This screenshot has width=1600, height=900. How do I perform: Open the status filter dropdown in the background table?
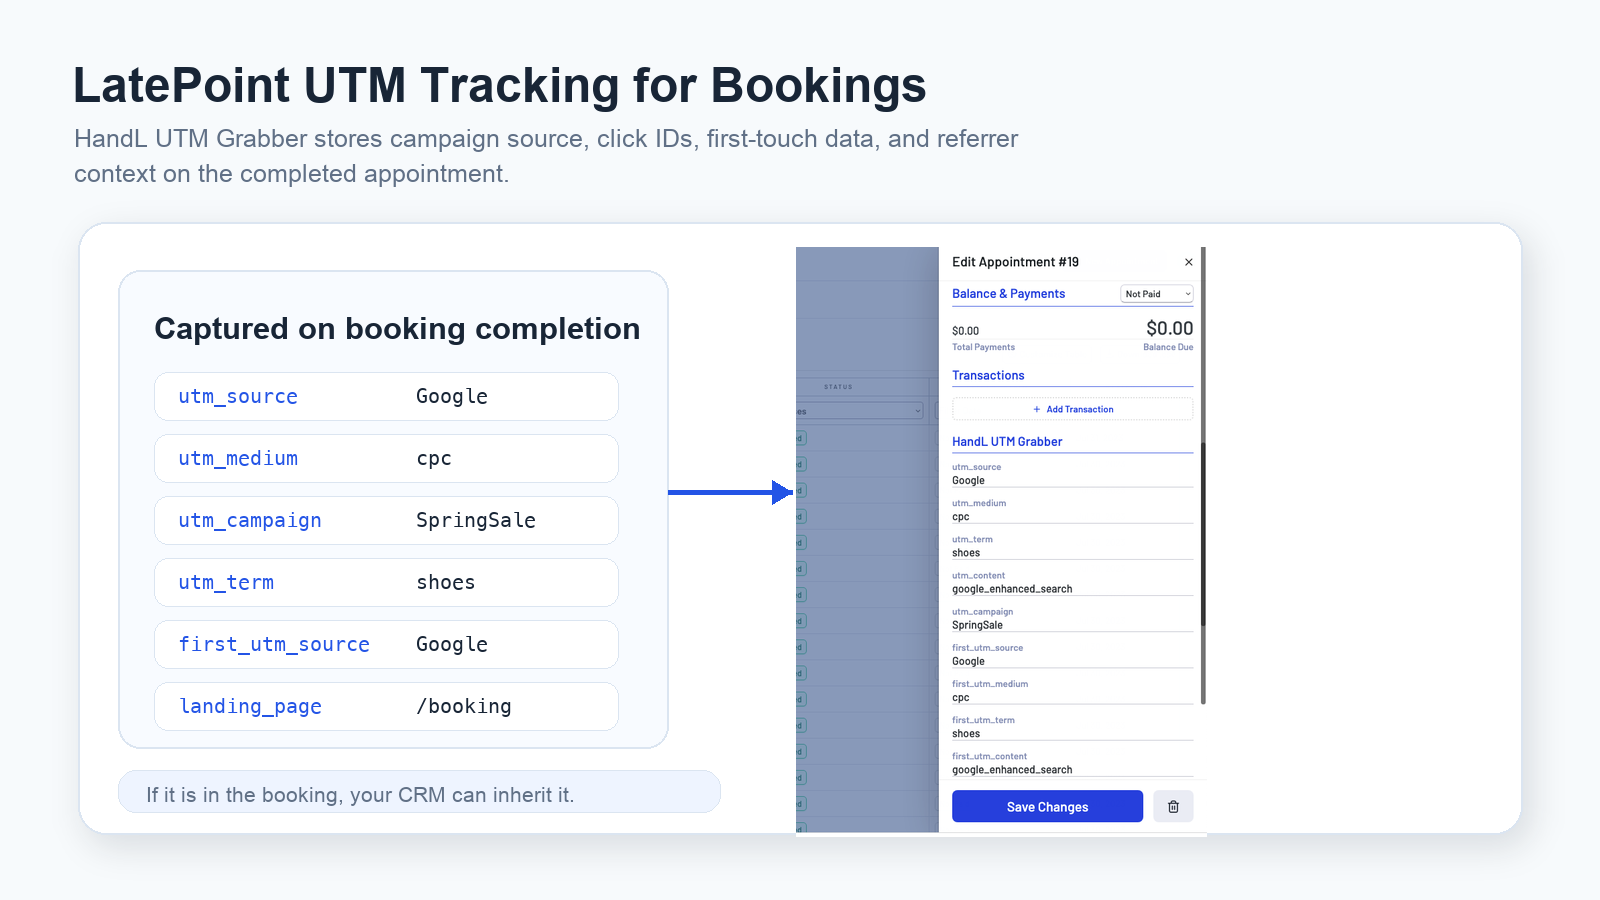point(860,411)
